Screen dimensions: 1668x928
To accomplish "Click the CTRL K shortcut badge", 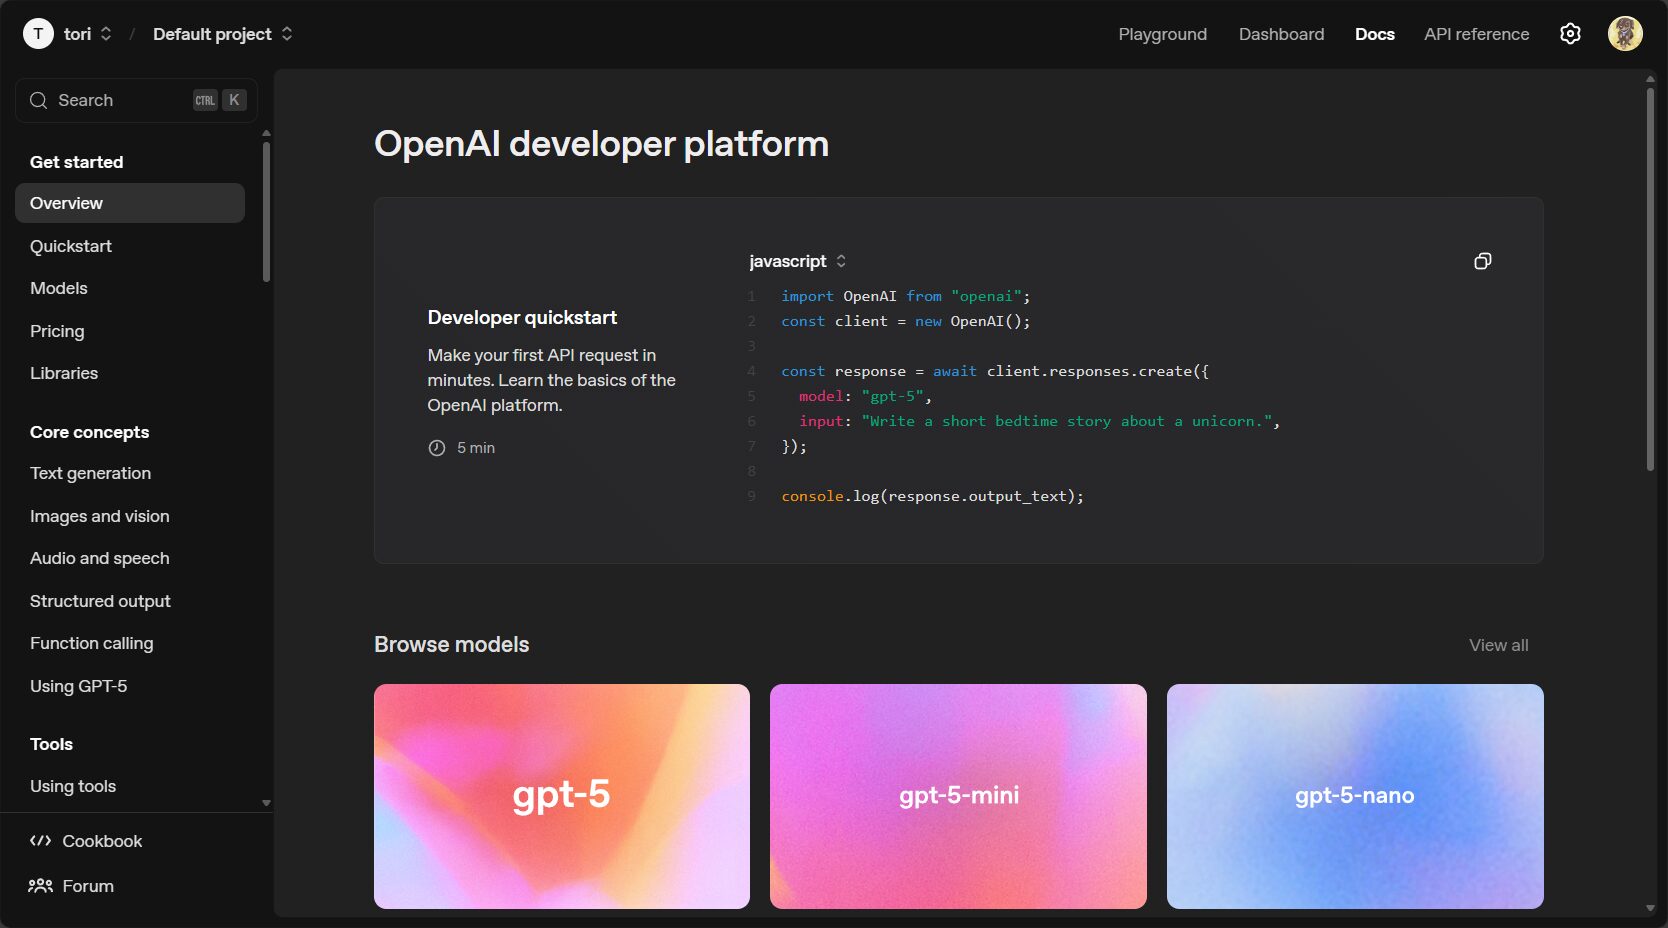I will (x=219, y=100).
